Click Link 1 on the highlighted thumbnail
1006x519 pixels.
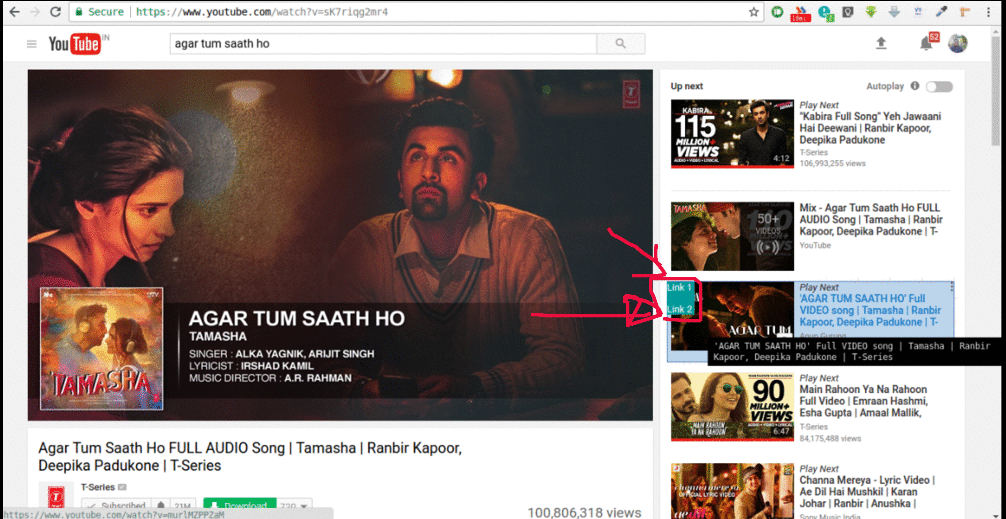pos(679,287)
